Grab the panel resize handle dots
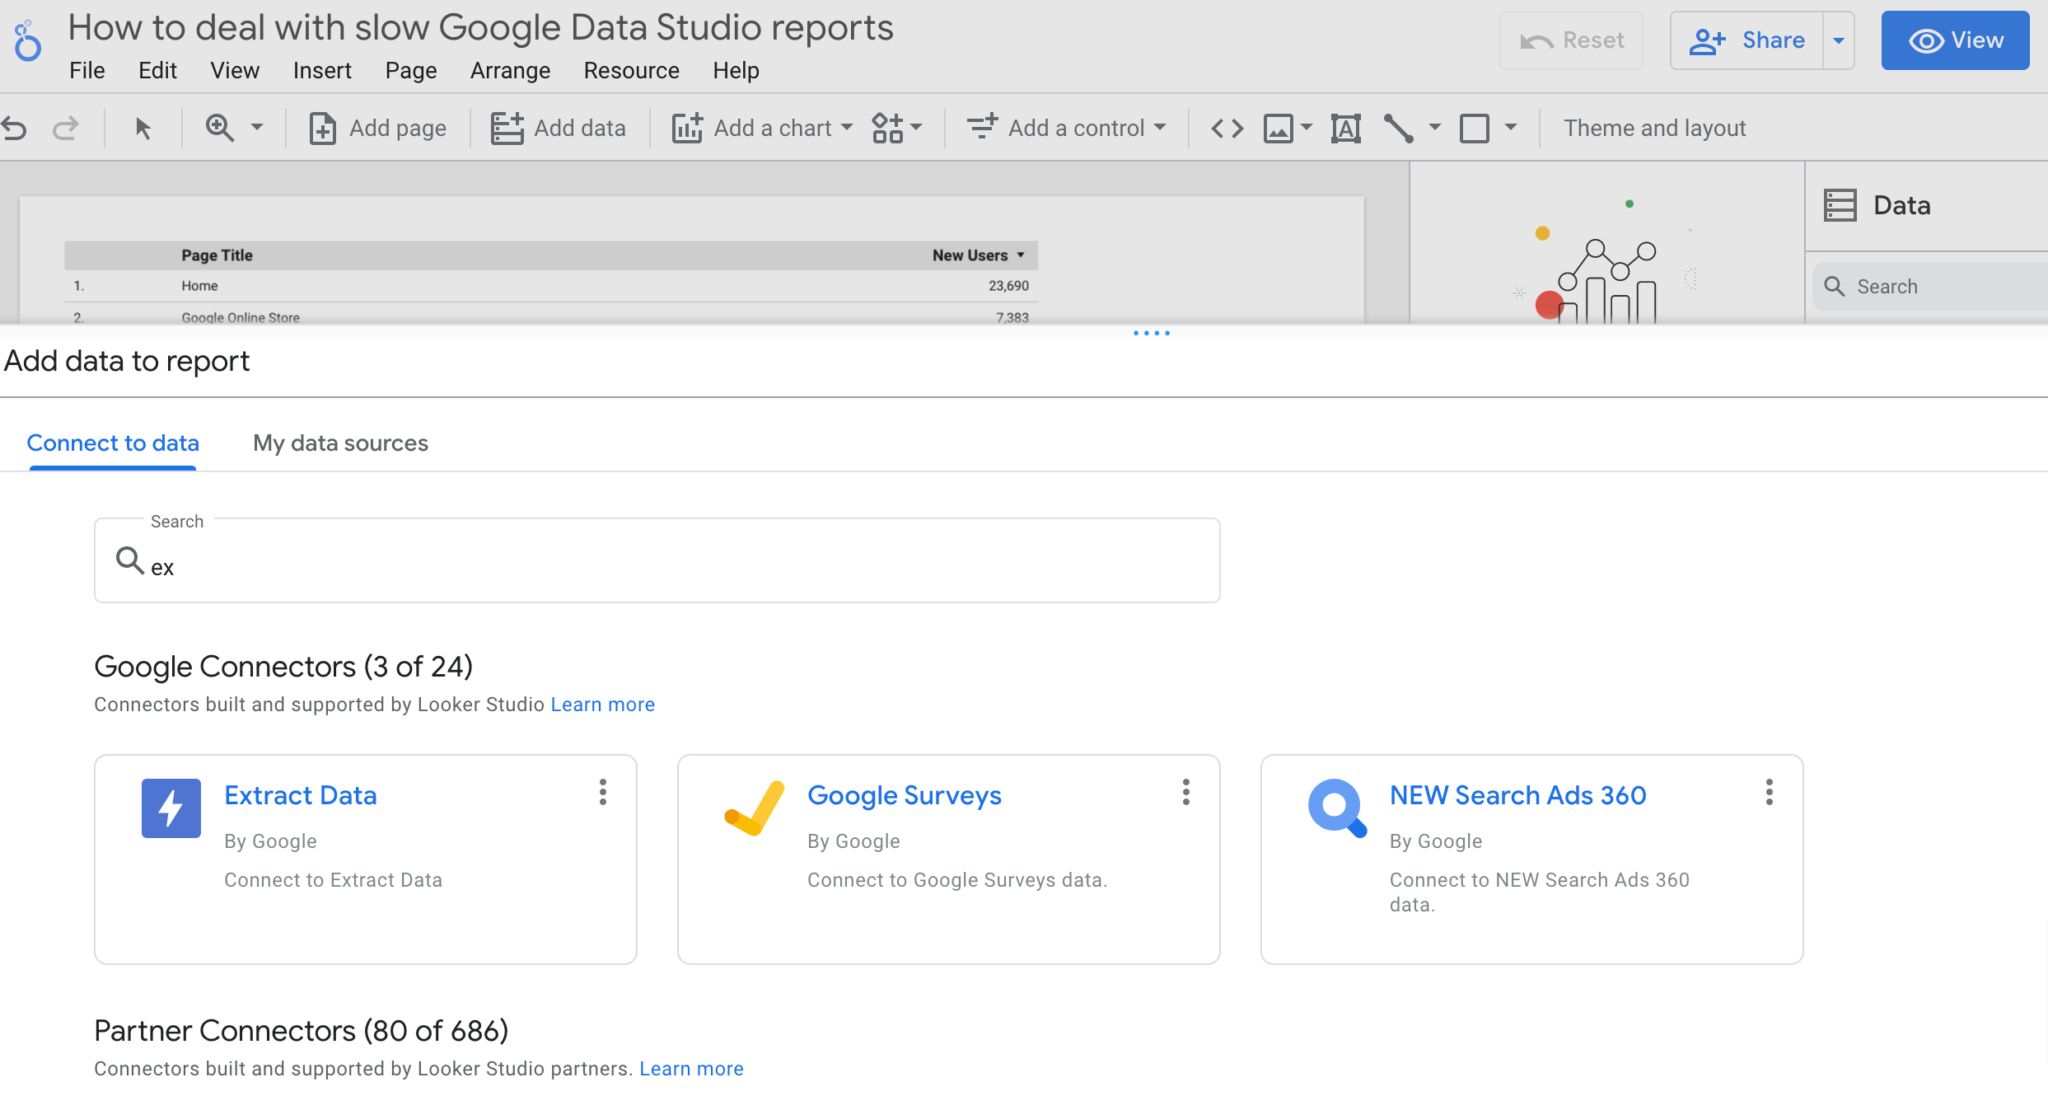 (x=1151, y=333)
